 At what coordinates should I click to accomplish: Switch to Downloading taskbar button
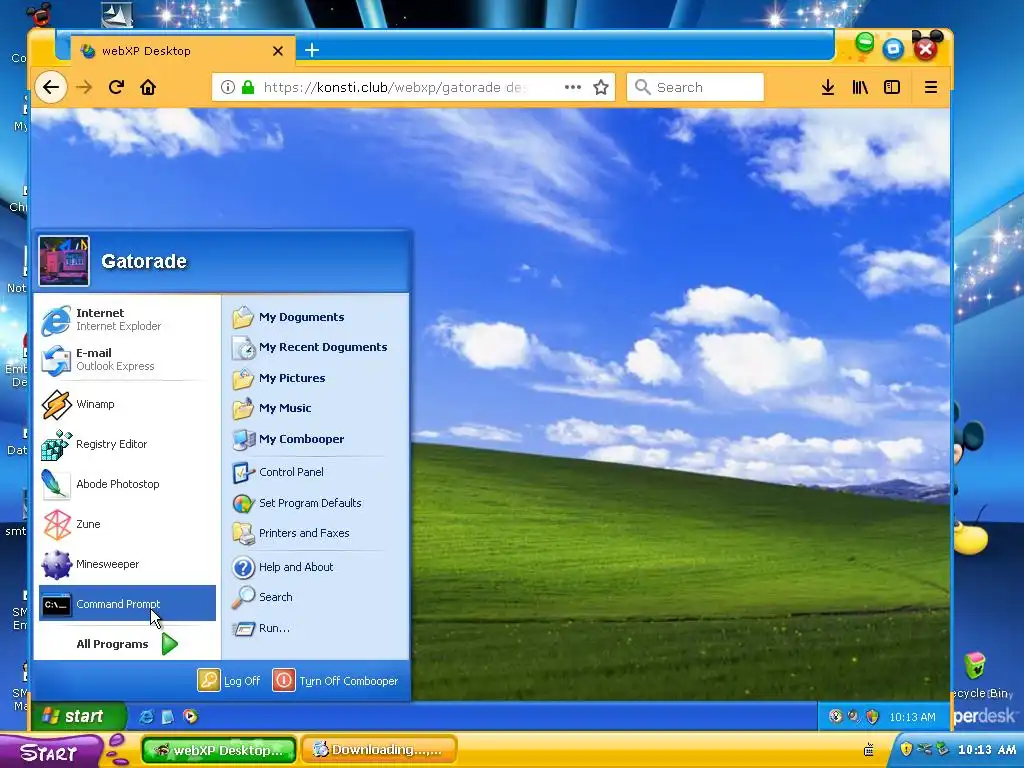tap(379, 750)
